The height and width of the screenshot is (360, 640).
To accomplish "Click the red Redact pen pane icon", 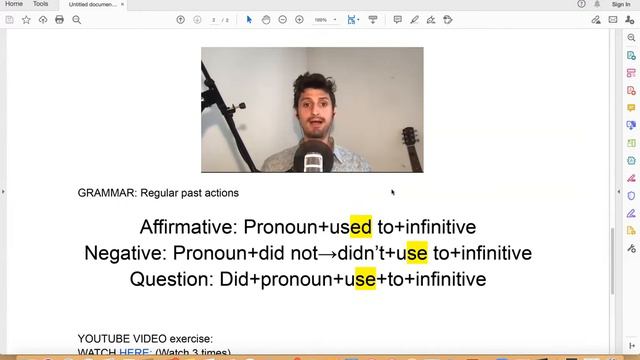I will 631,178.
